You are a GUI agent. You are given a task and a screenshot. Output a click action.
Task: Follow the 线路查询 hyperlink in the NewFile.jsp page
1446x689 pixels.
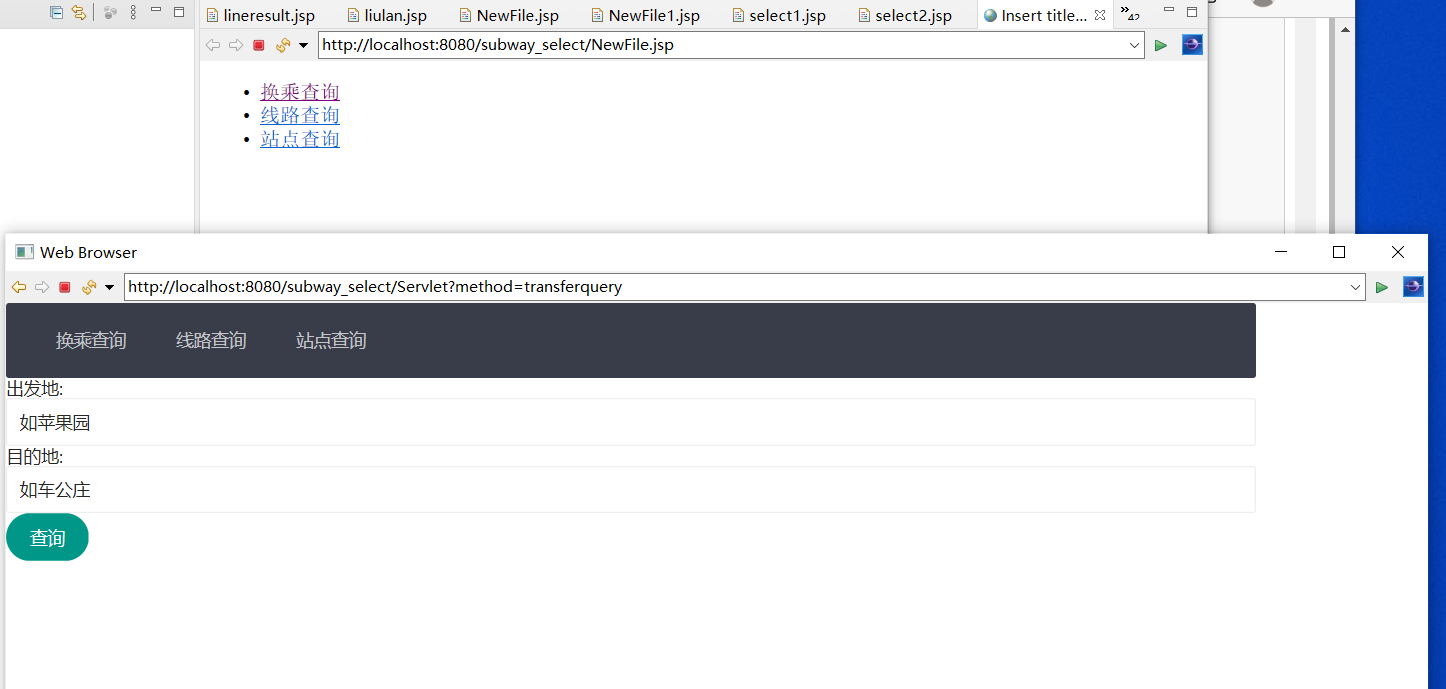click(300, 116)
